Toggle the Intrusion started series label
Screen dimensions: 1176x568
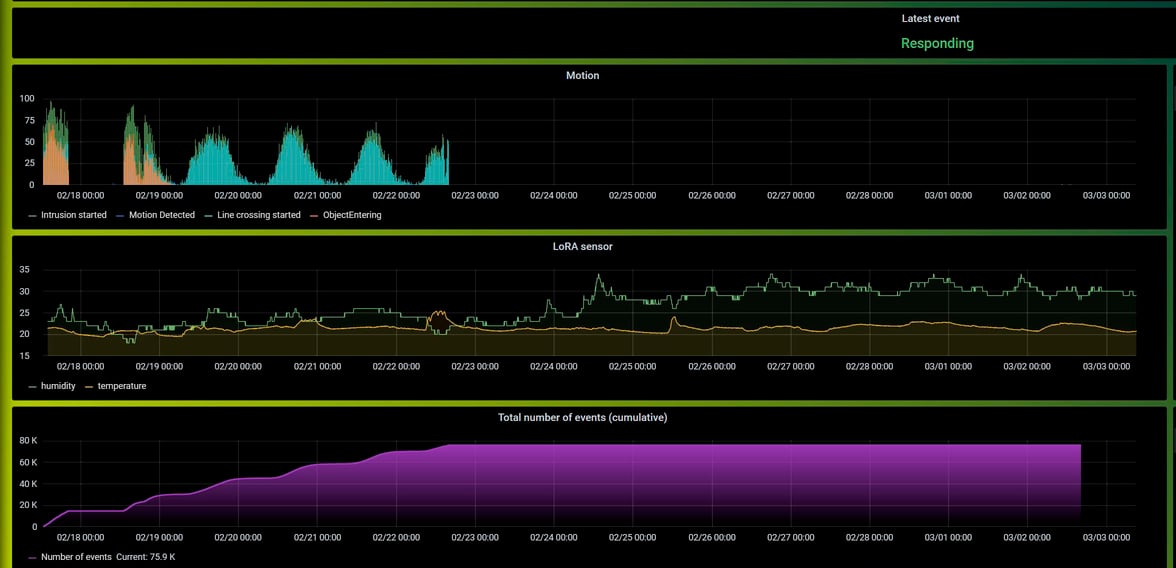coord(74,215)
